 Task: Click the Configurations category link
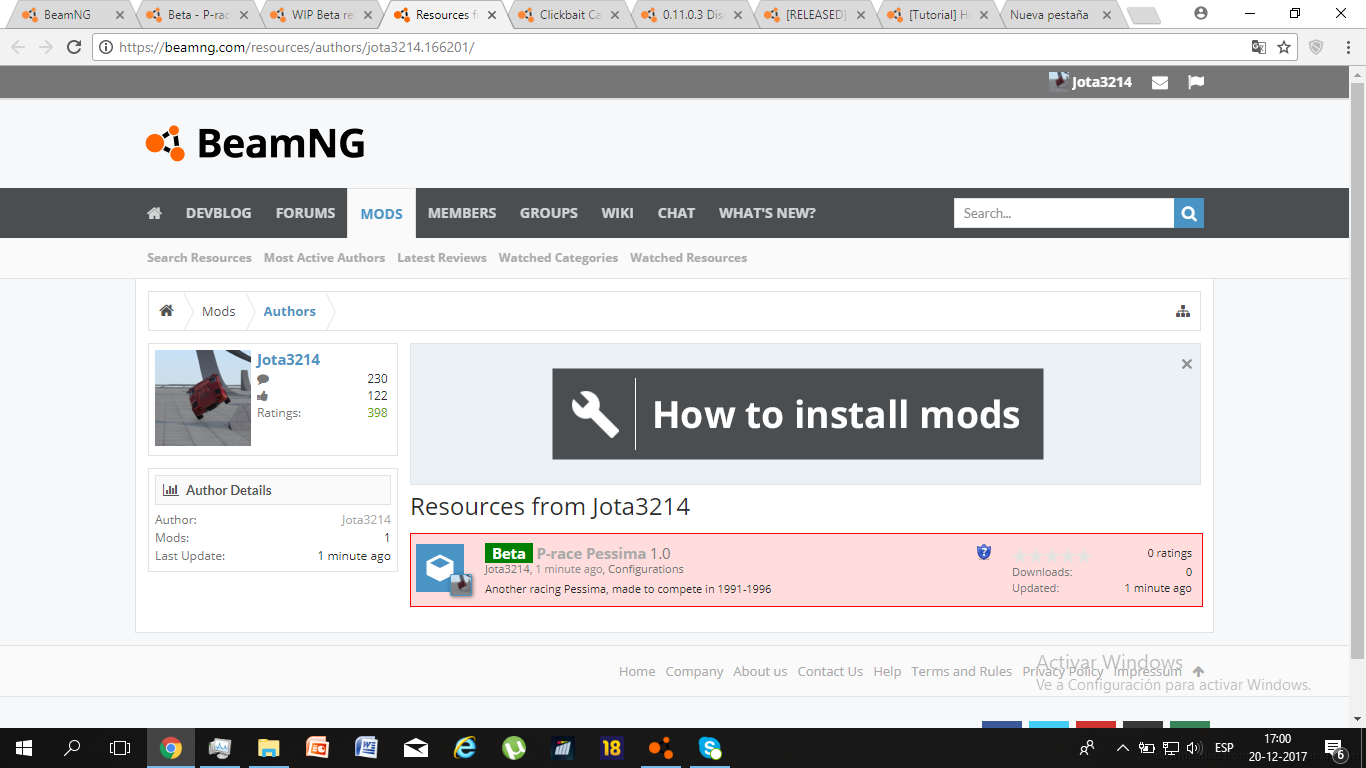(646, 569)
